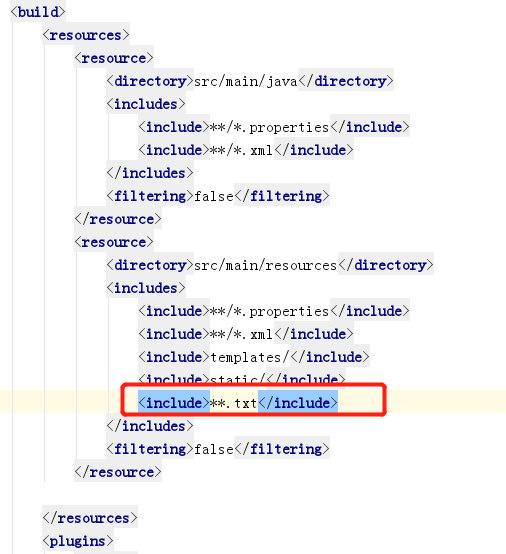Click the opening build tag
This screenshot has width=506, height=554.
point(38,12)
